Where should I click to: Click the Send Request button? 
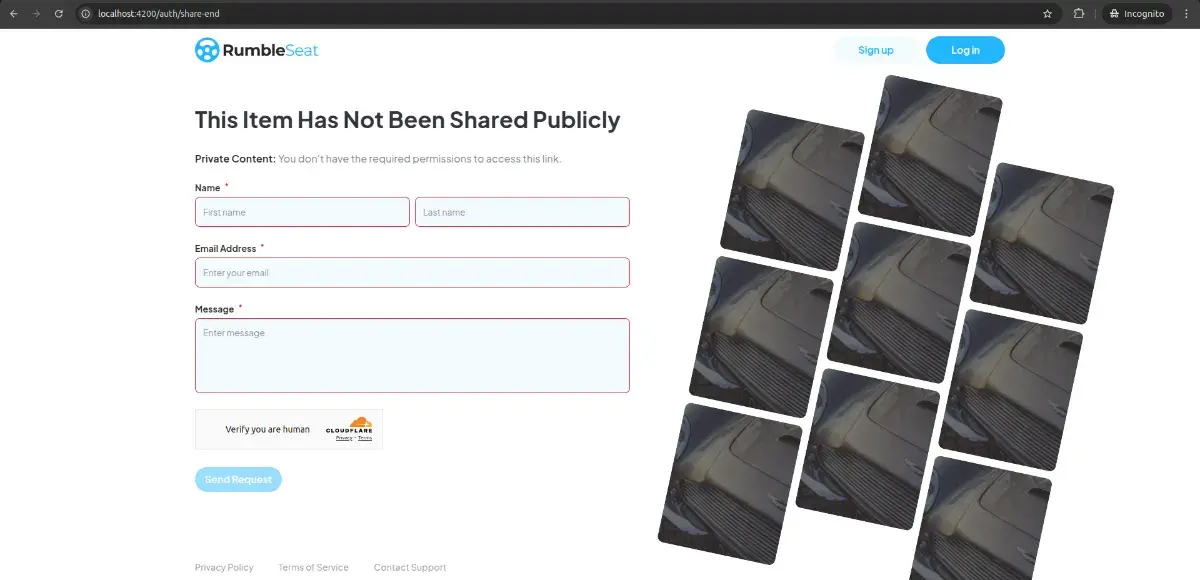pyautogui.click(x=238, y=479)
